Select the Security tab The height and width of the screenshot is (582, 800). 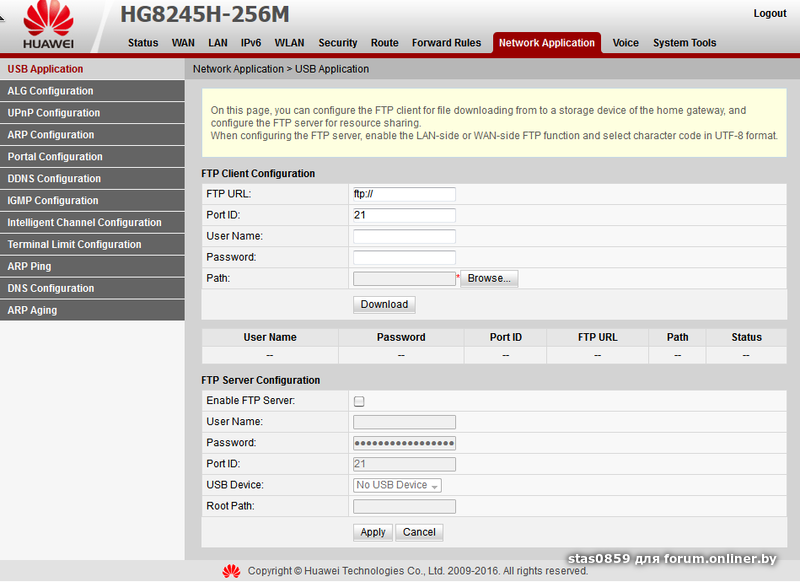[337, 43]
